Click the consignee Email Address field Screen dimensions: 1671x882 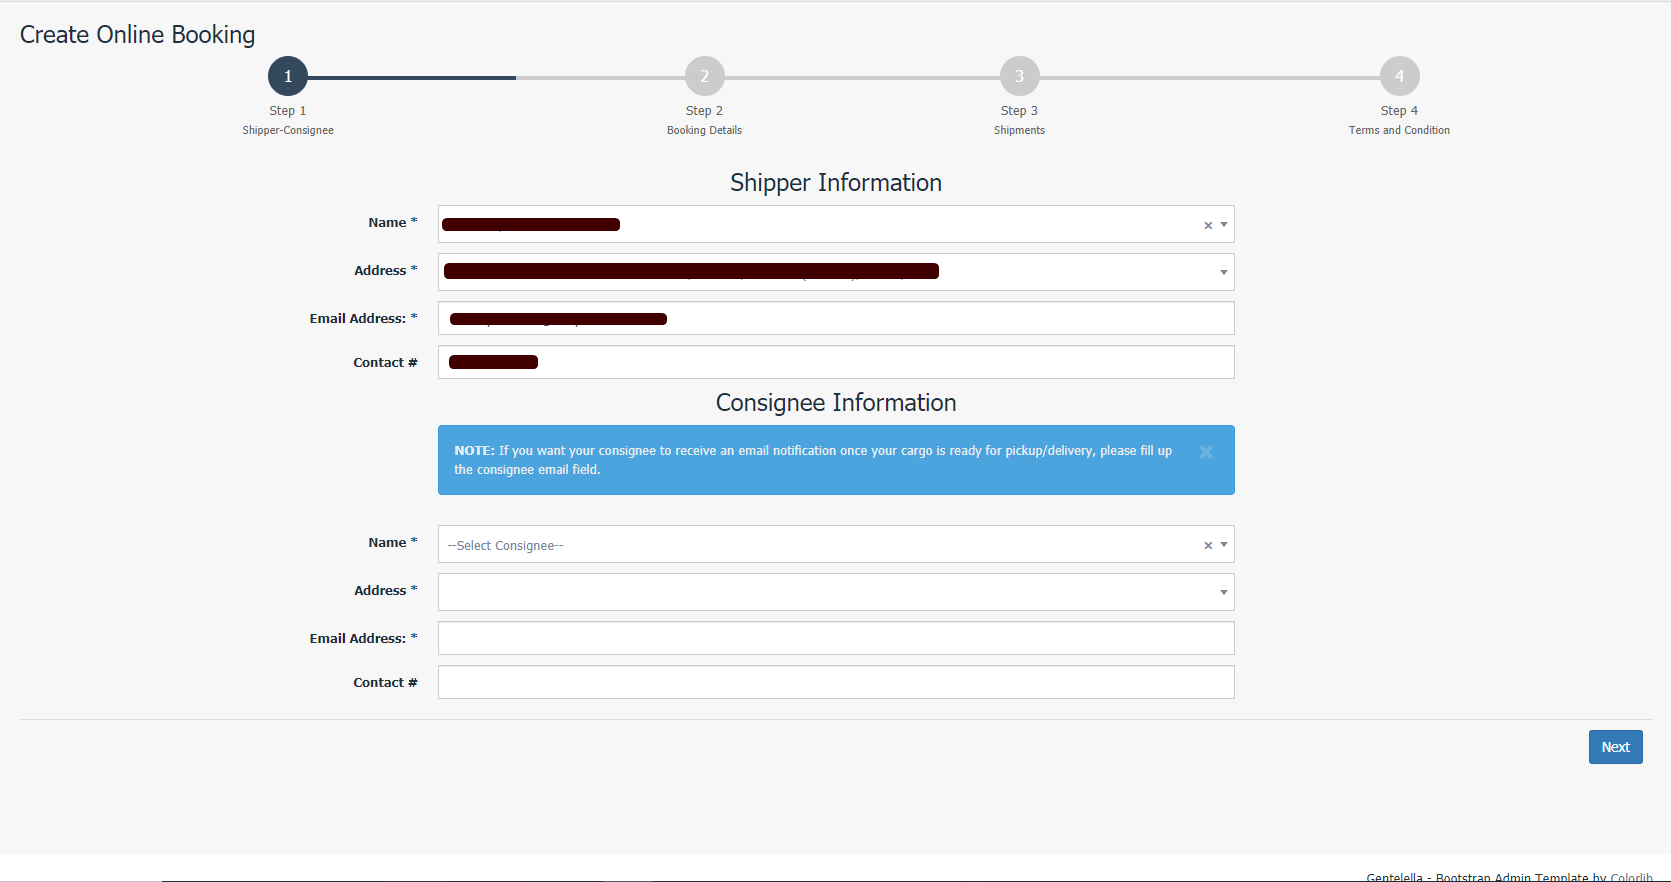point(836,638)
